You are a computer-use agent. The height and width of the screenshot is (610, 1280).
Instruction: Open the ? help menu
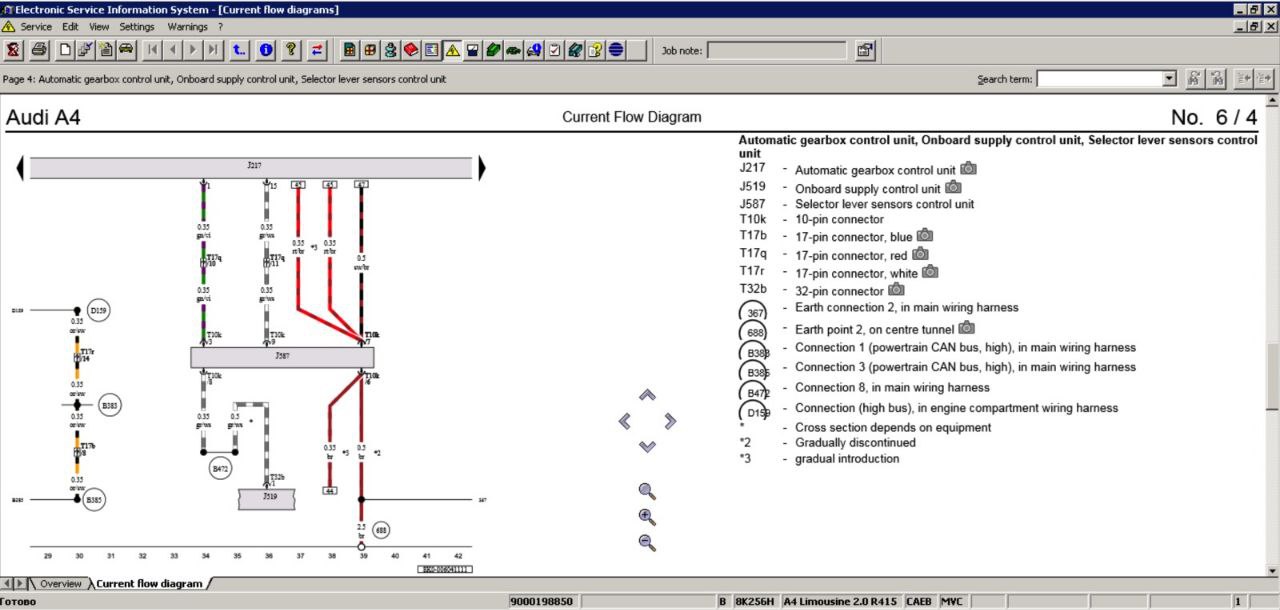[x=220, y=27]
